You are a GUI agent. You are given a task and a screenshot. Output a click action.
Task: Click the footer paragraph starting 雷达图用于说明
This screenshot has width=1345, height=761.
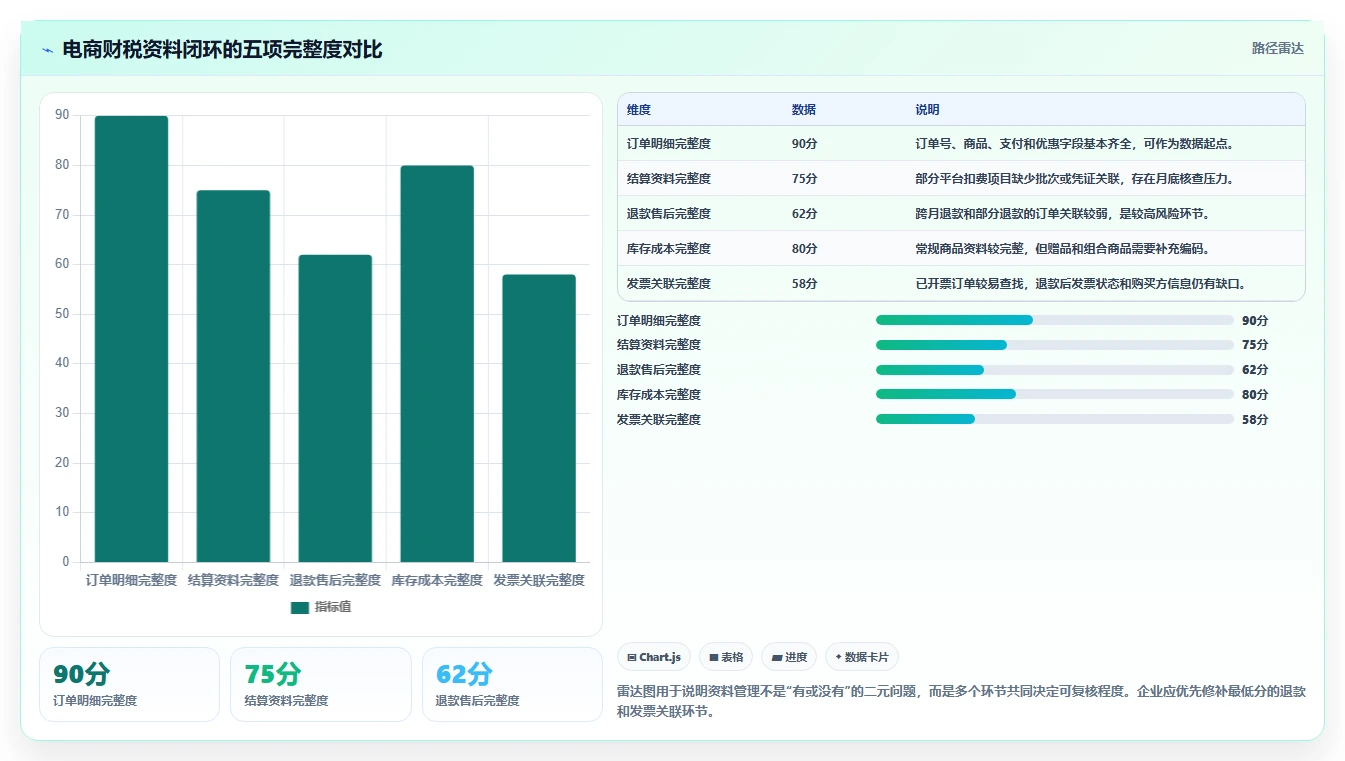(x=962, y=702)
